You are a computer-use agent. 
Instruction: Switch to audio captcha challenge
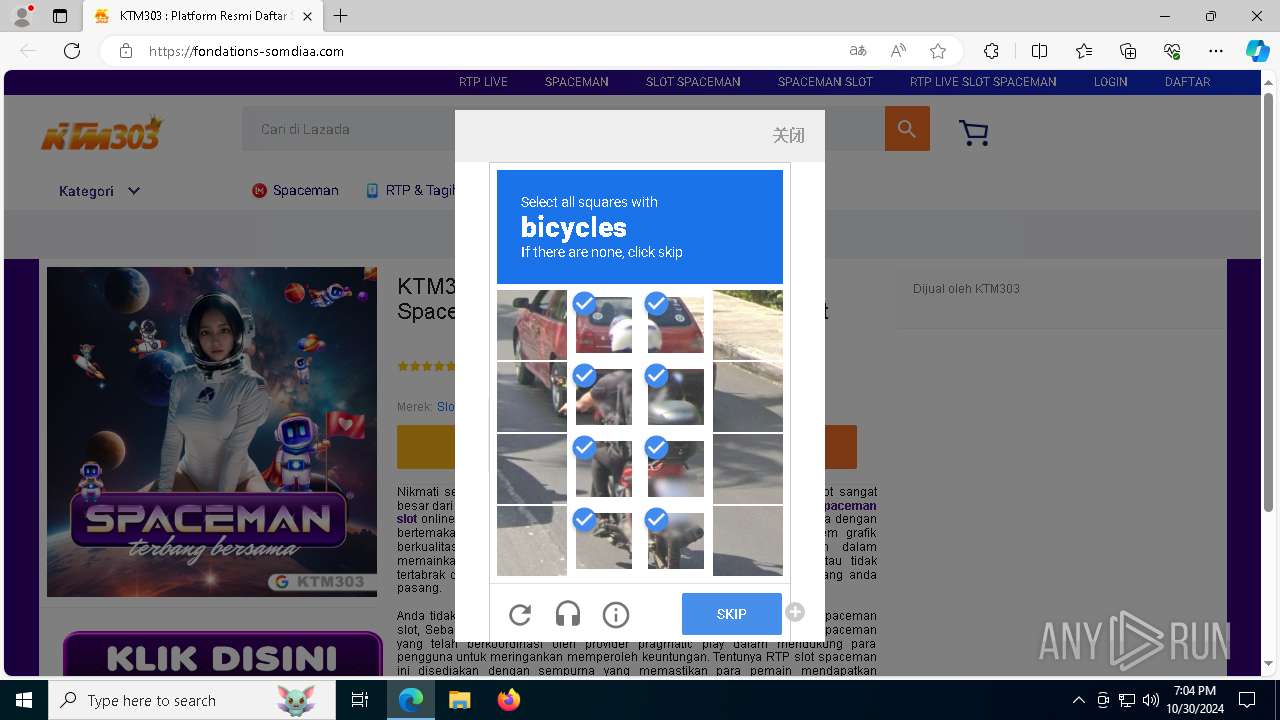tap(568, 615)
